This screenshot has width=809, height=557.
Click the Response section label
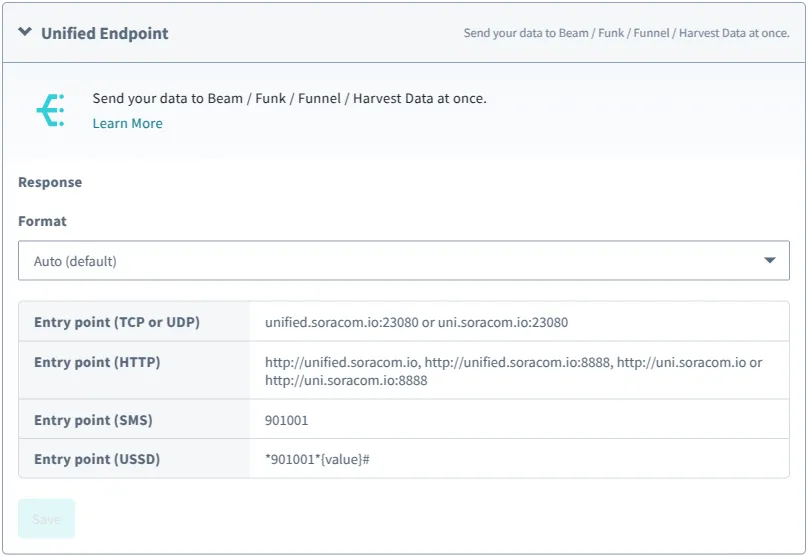click(x=50, y=182)
